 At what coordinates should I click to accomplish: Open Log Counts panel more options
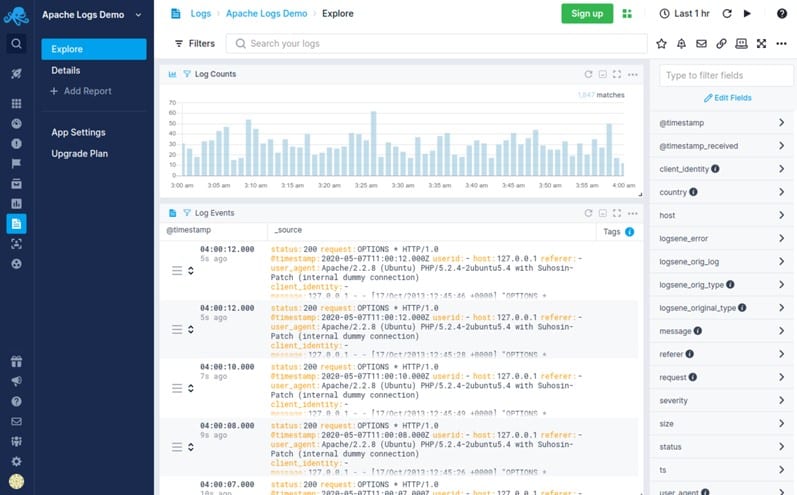633,74
